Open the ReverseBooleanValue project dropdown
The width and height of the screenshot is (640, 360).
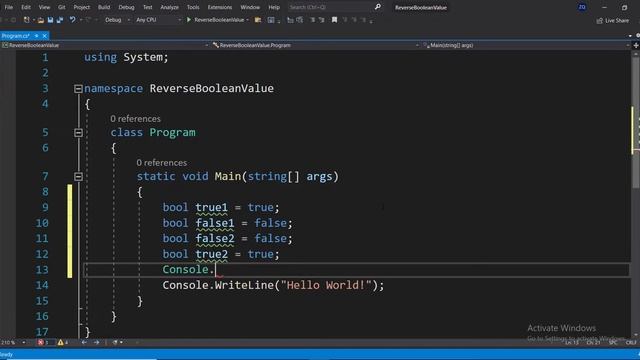pyautogui.click(x=105, y=45)
